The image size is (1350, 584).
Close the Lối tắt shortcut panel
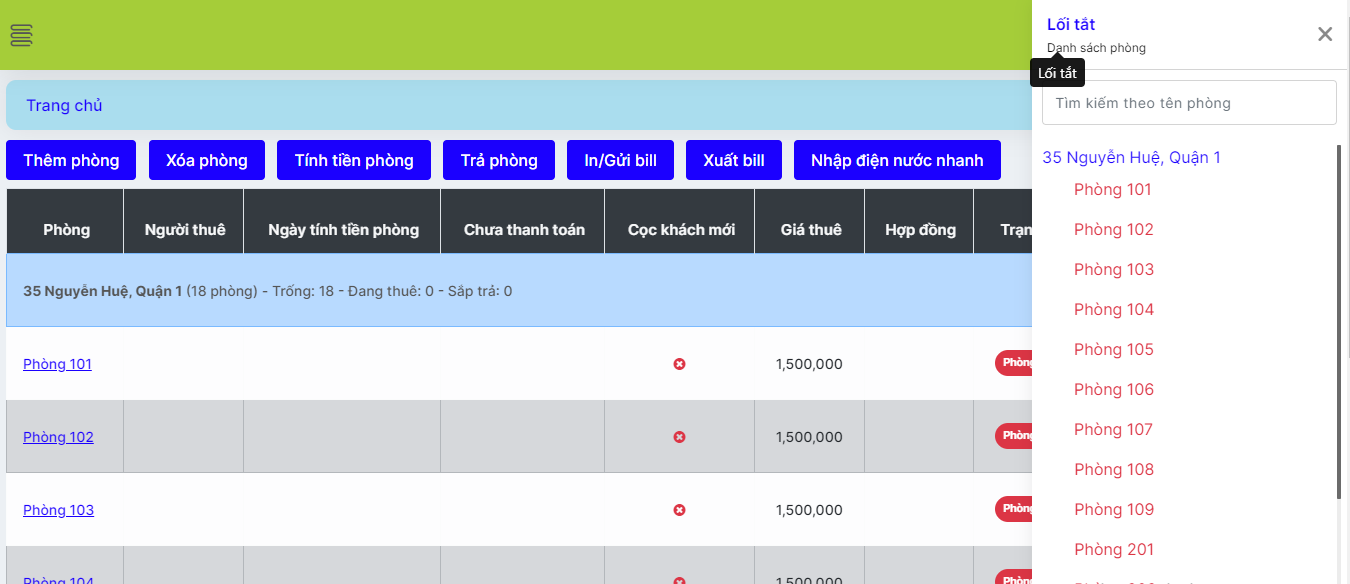[1325, 34]
